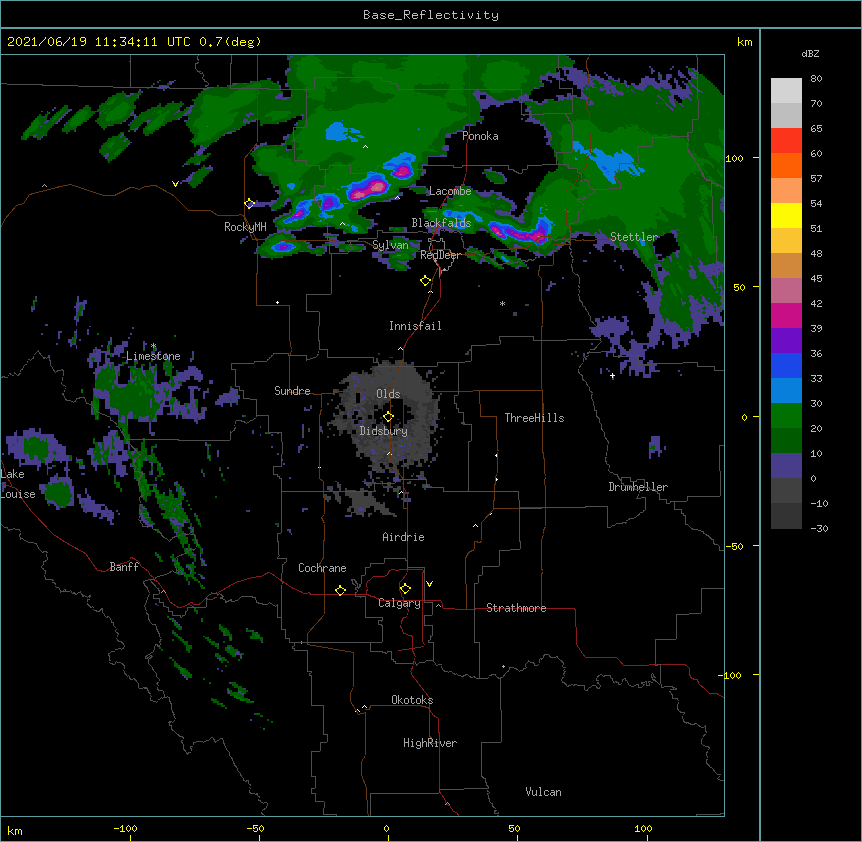The image size is (862, 842).
Task: Click the Ponoka city label
Action: (x=480, y=136)
